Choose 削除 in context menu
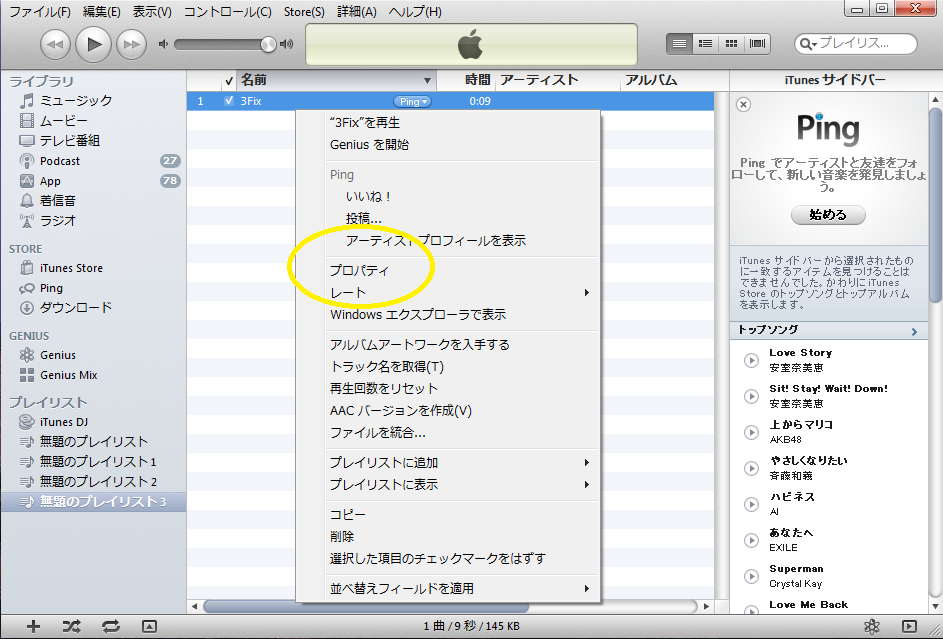 [x=342, y=536]
